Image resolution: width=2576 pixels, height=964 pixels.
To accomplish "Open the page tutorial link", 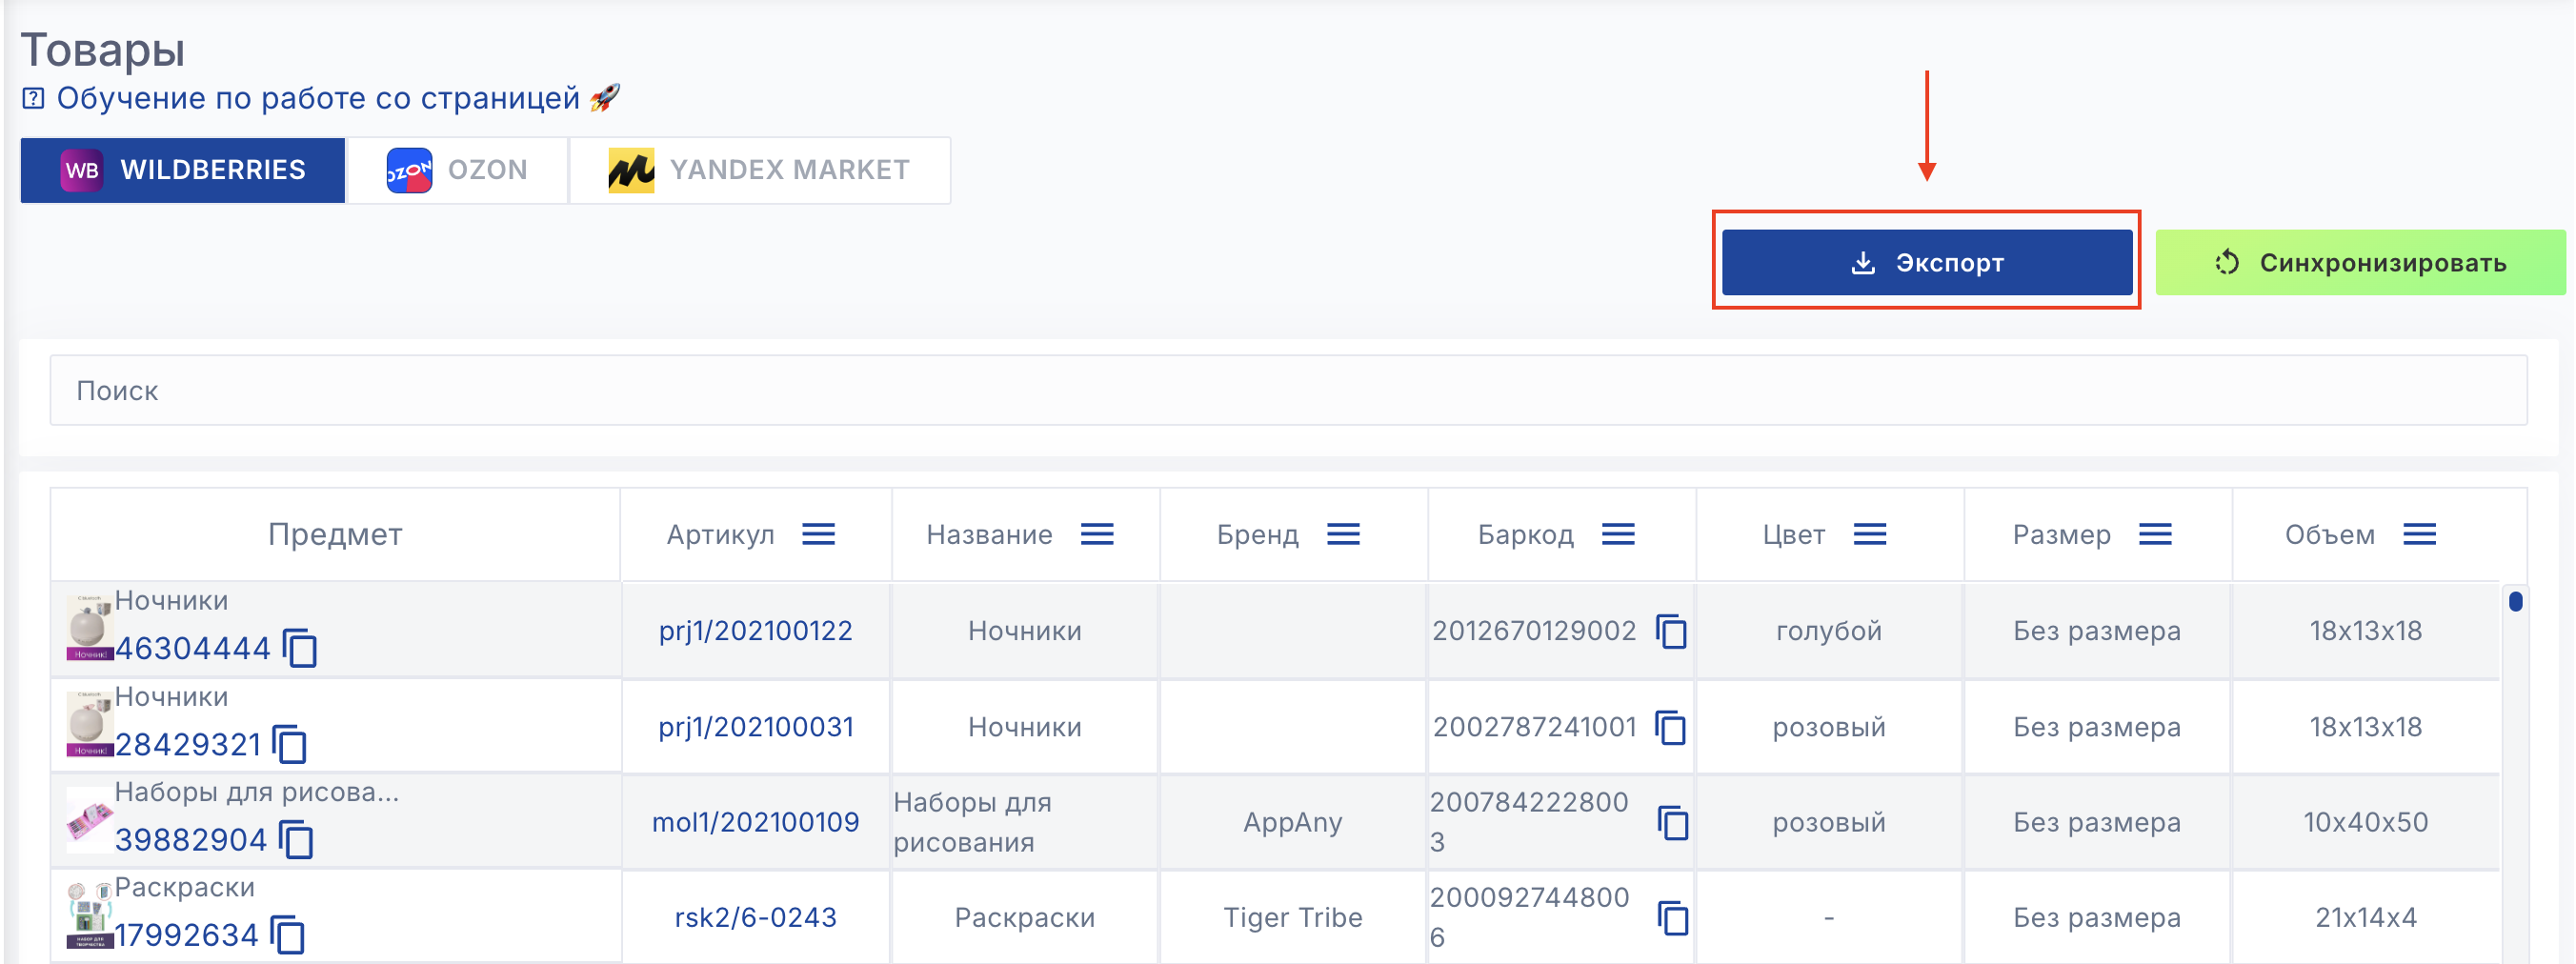I will 317,98.
